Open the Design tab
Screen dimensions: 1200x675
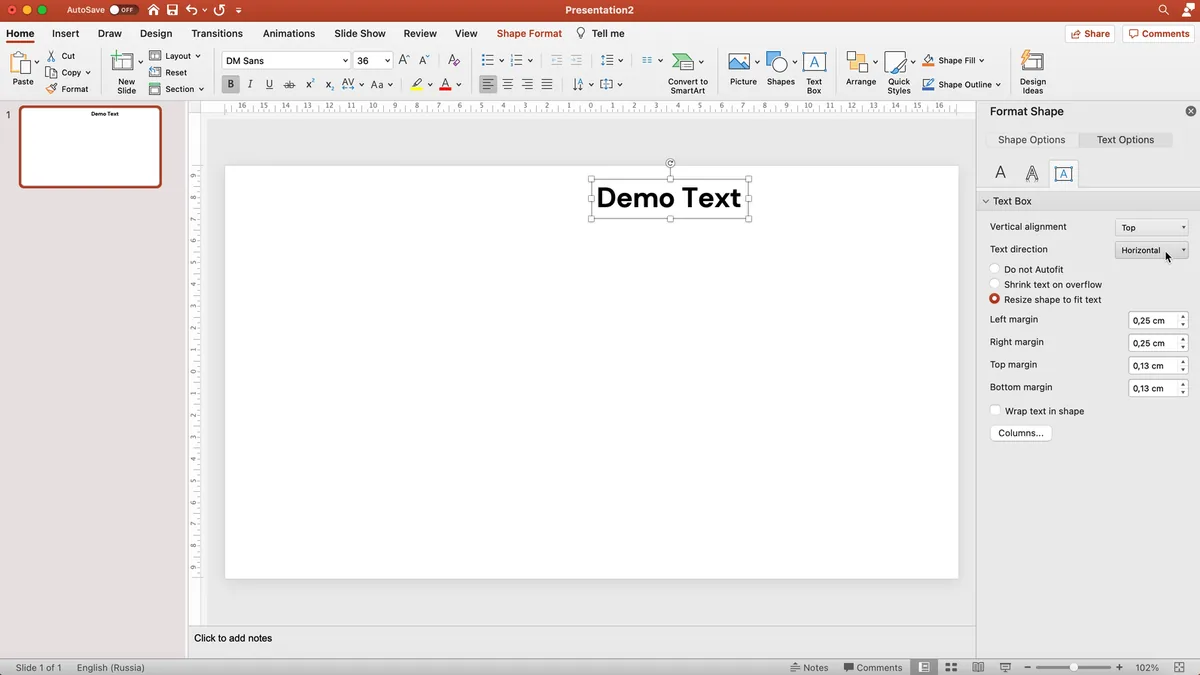(156, 33)
